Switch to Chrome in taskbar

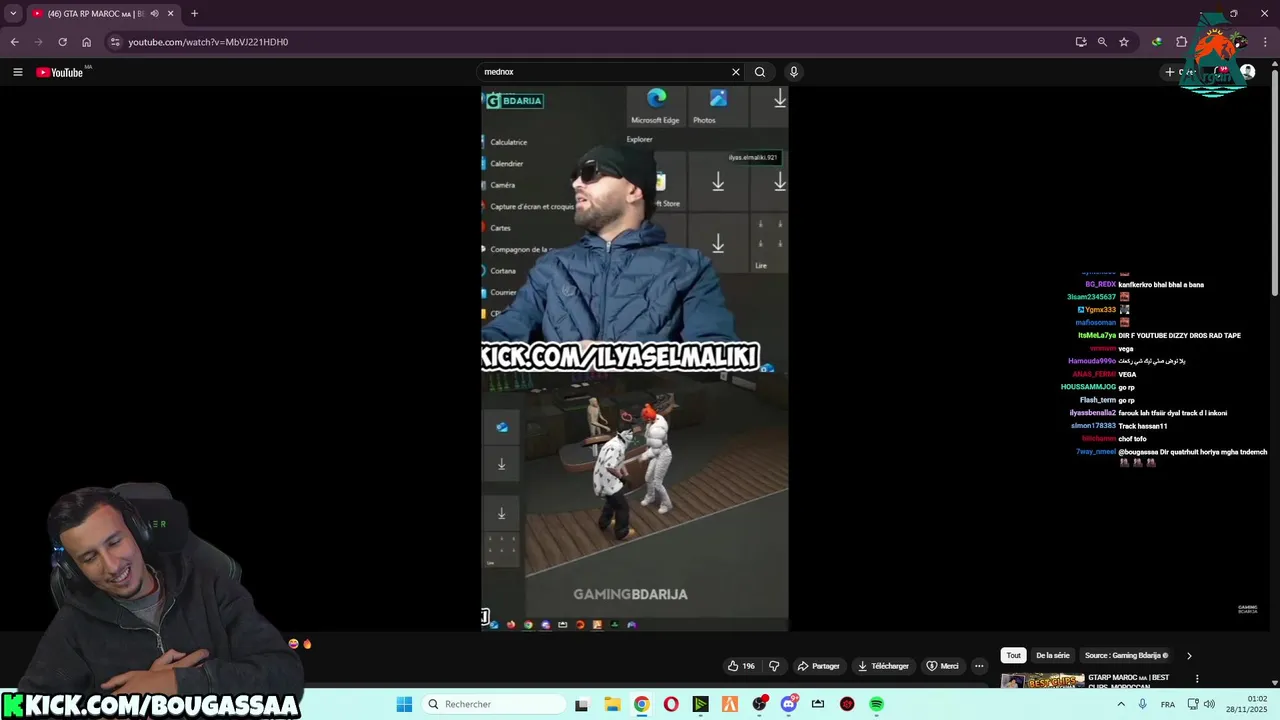tap(641, 704)
